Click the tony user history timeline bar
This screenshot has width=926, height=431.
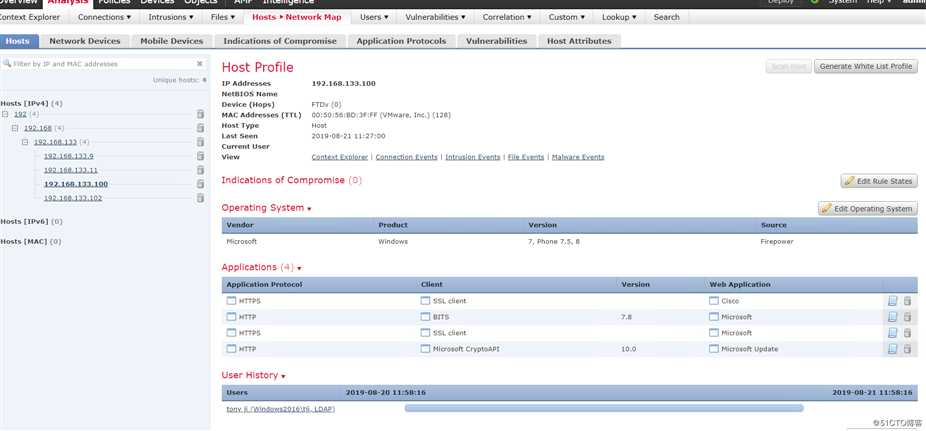[604, 408]
